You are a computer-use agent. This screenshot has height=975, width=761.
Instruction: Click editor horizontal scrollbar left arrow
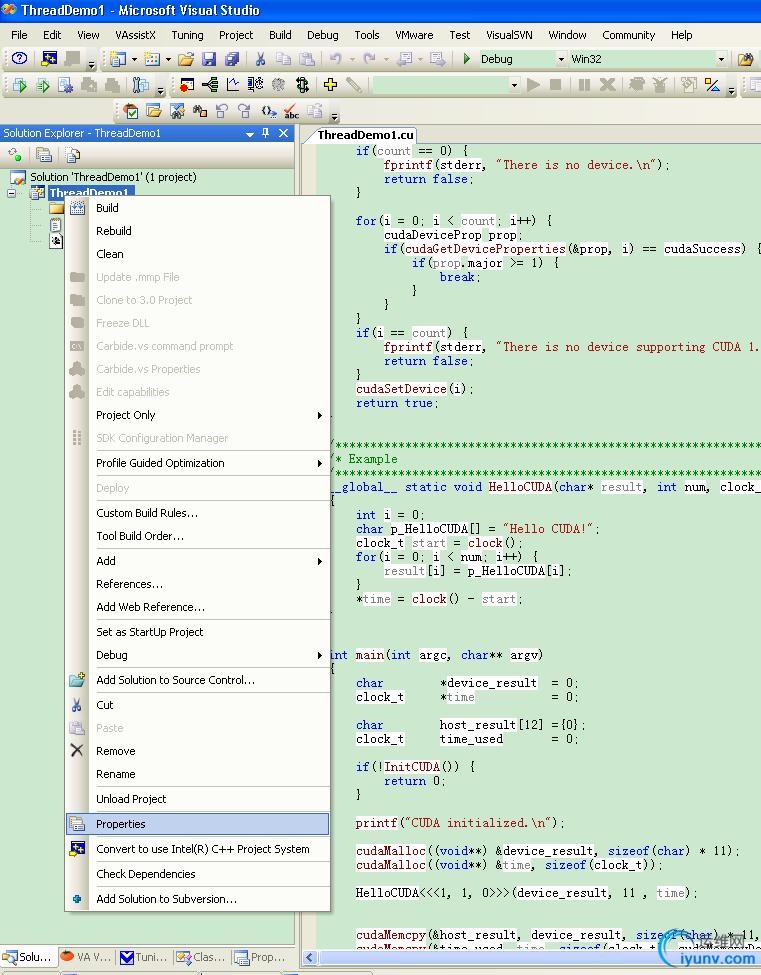pyautogui.click(x=309, y=958)
